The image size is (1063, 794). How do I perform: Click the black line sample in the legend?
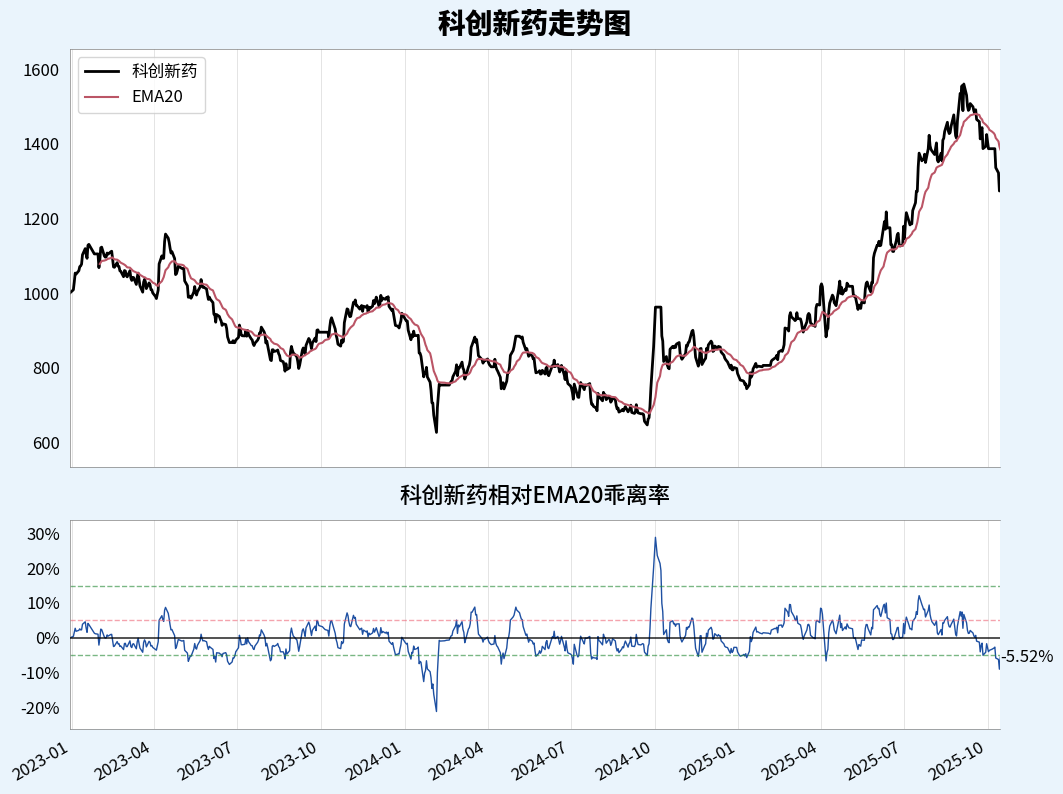coord(102,71)
